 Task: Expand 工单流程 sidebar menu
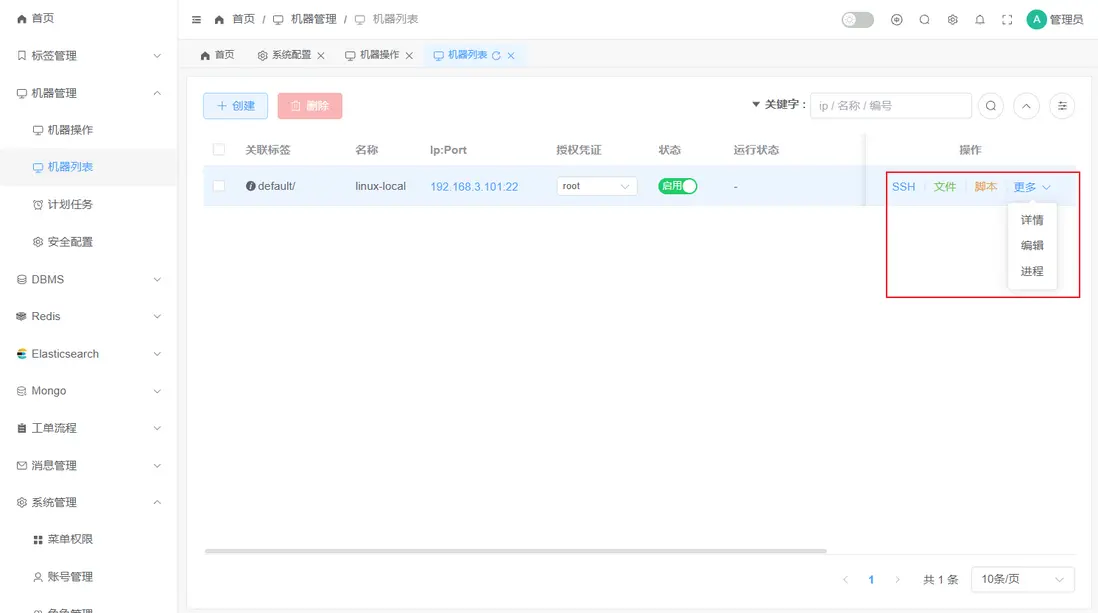click(x=88, y=428)
